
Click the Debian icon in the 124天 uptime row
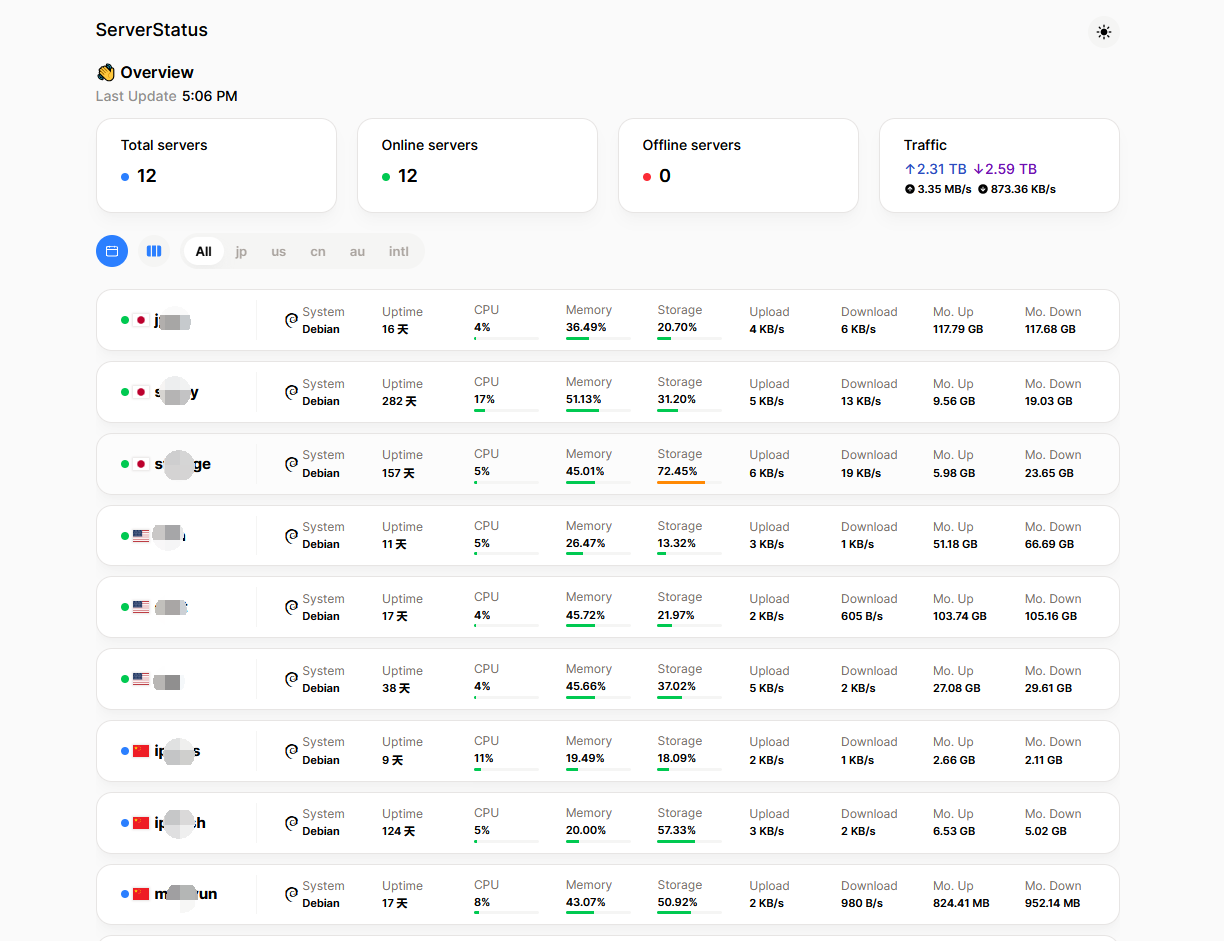pos(292,823)
